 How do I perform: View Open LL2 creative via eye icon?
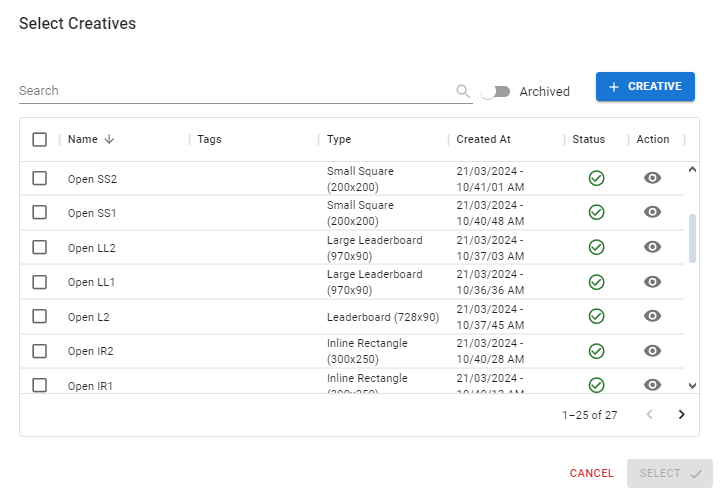point(652,247)
